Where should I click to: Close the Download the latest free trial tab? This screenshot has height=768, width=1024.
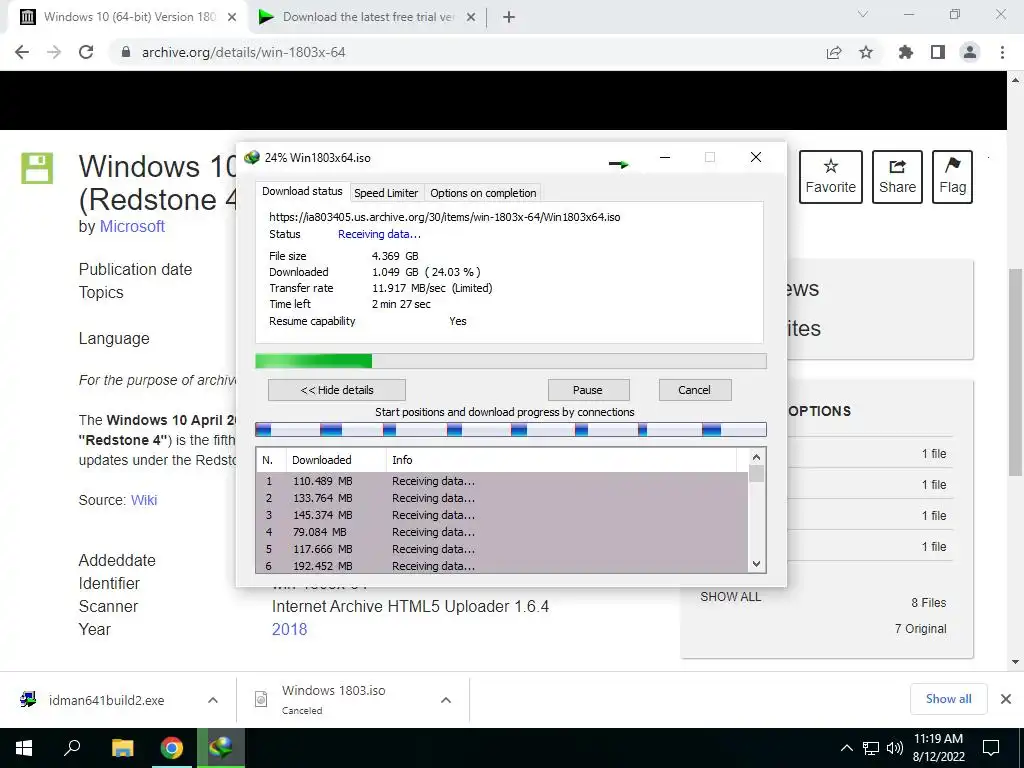[x=471, y=17]
